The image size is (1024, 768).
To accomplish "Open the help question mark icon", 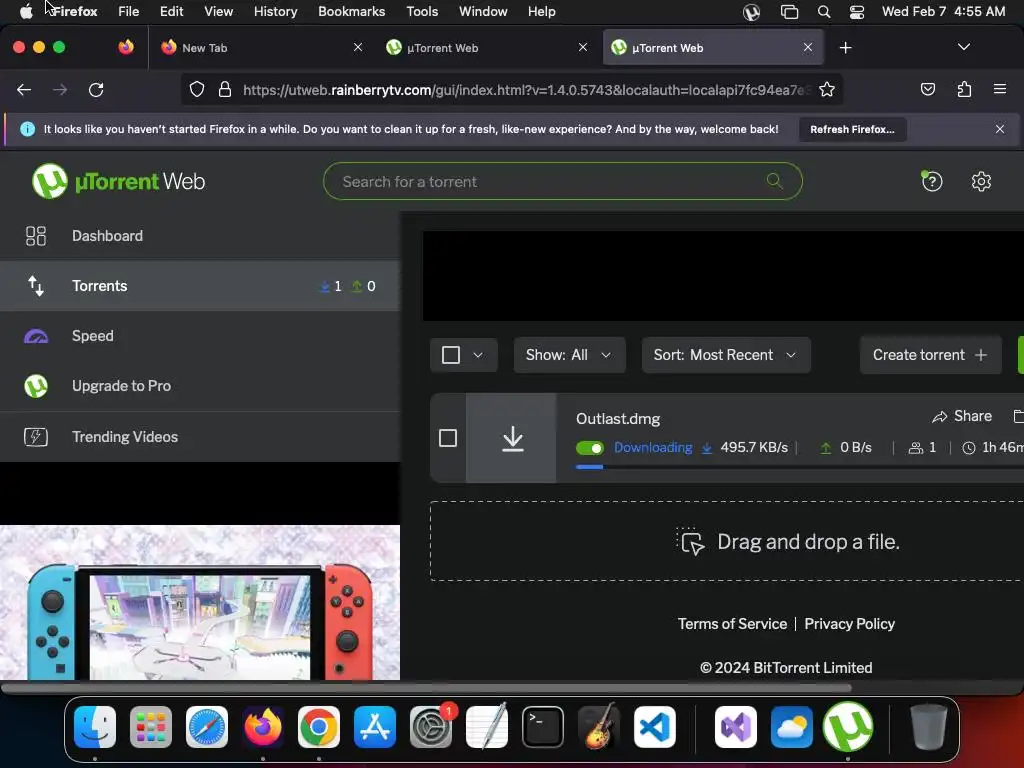I will [931, 181].
